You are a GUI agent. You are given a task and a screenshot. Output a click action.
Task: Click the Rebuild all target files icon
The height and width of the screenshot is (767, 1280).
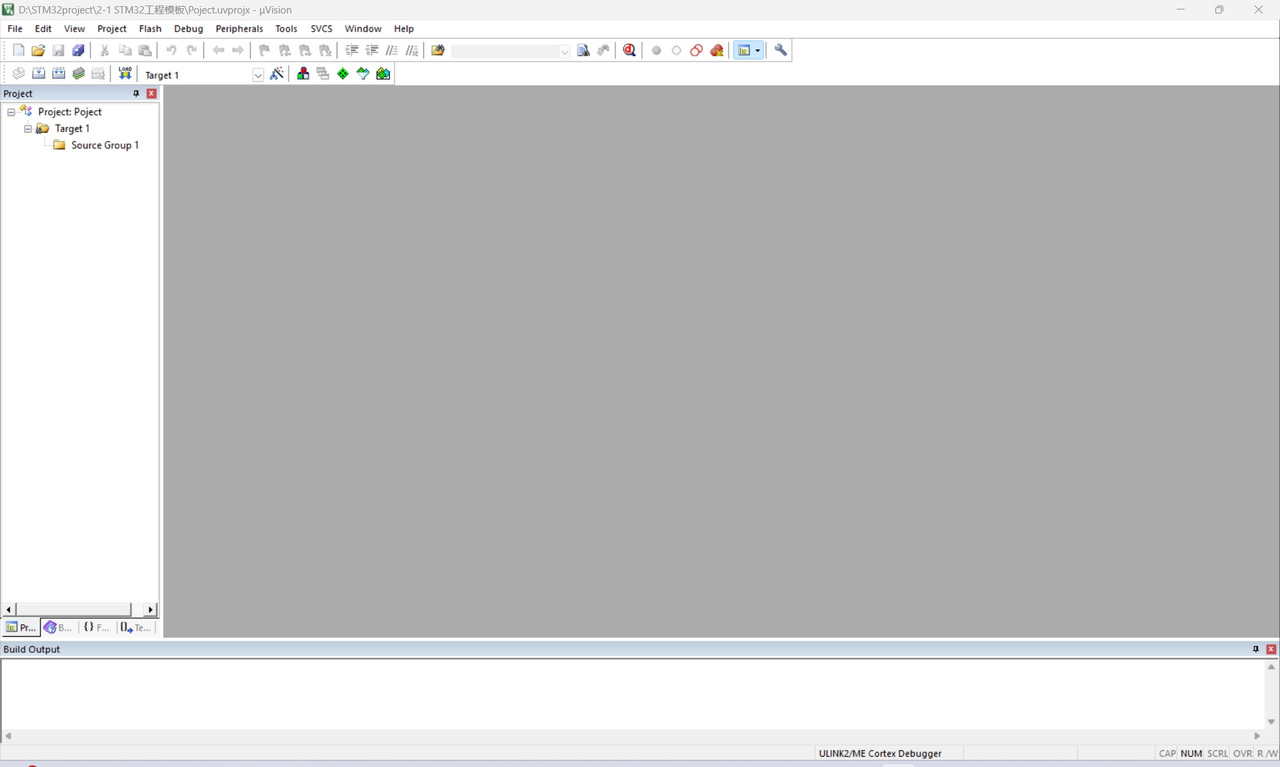[58, 74]
